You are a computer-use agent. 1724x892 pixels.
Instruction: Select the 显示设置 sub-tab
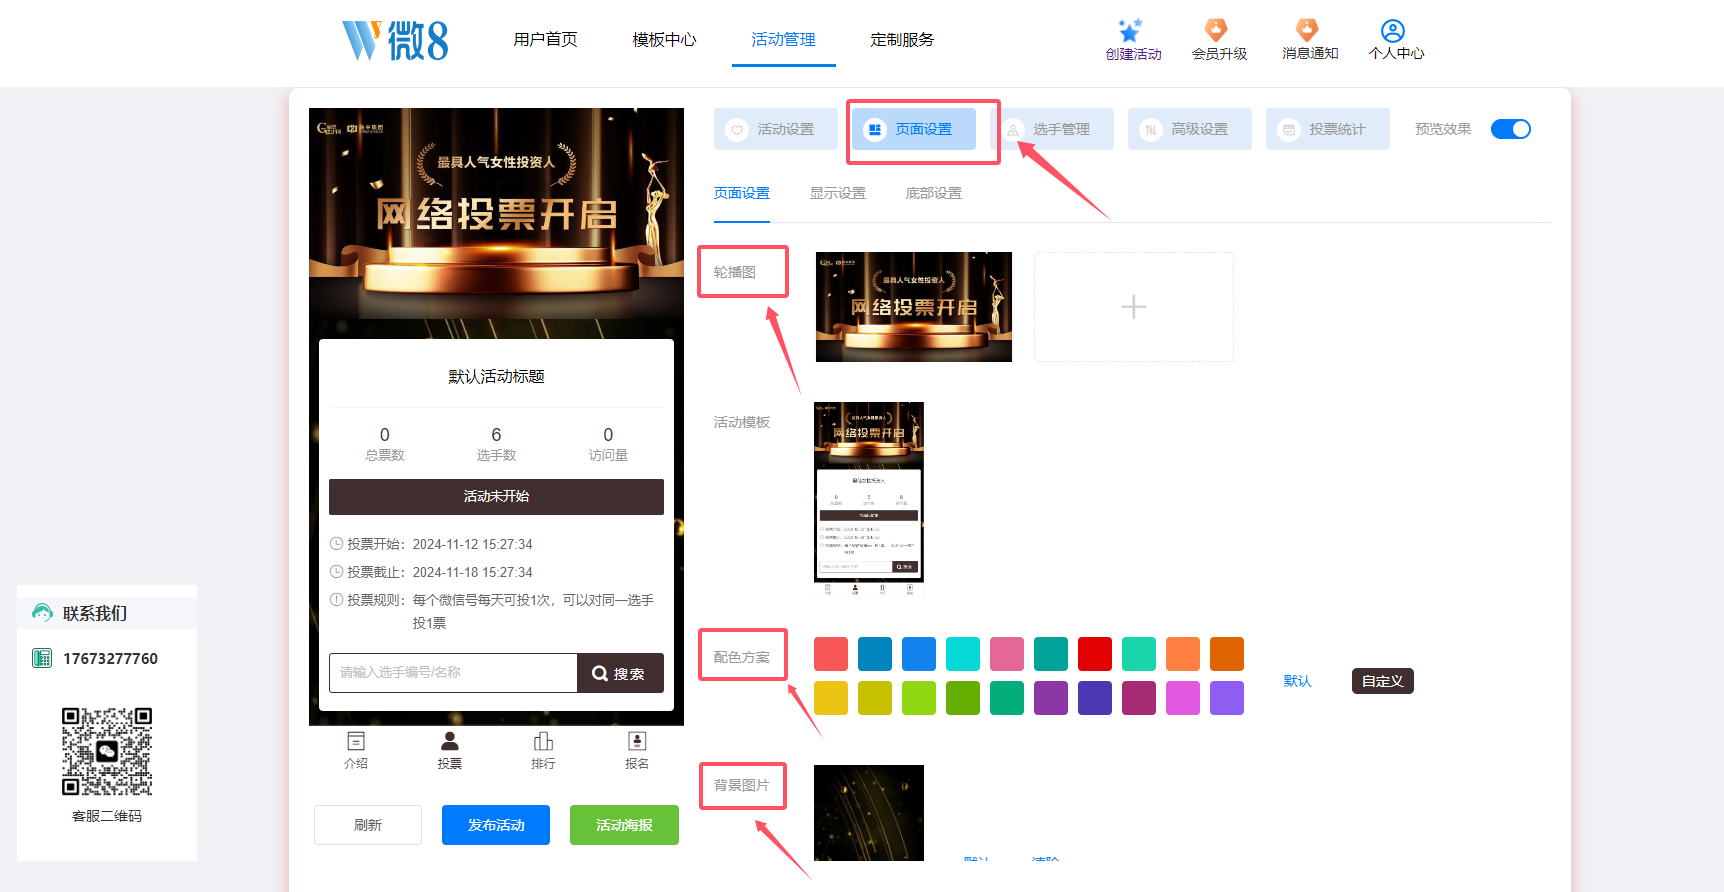(838, 193)
